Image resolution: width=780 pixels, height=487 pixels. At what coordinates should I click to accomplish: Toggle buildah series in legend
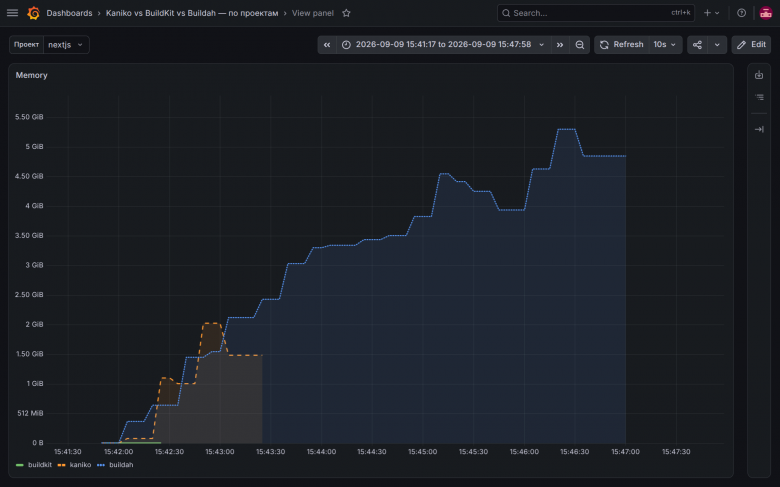121,465
